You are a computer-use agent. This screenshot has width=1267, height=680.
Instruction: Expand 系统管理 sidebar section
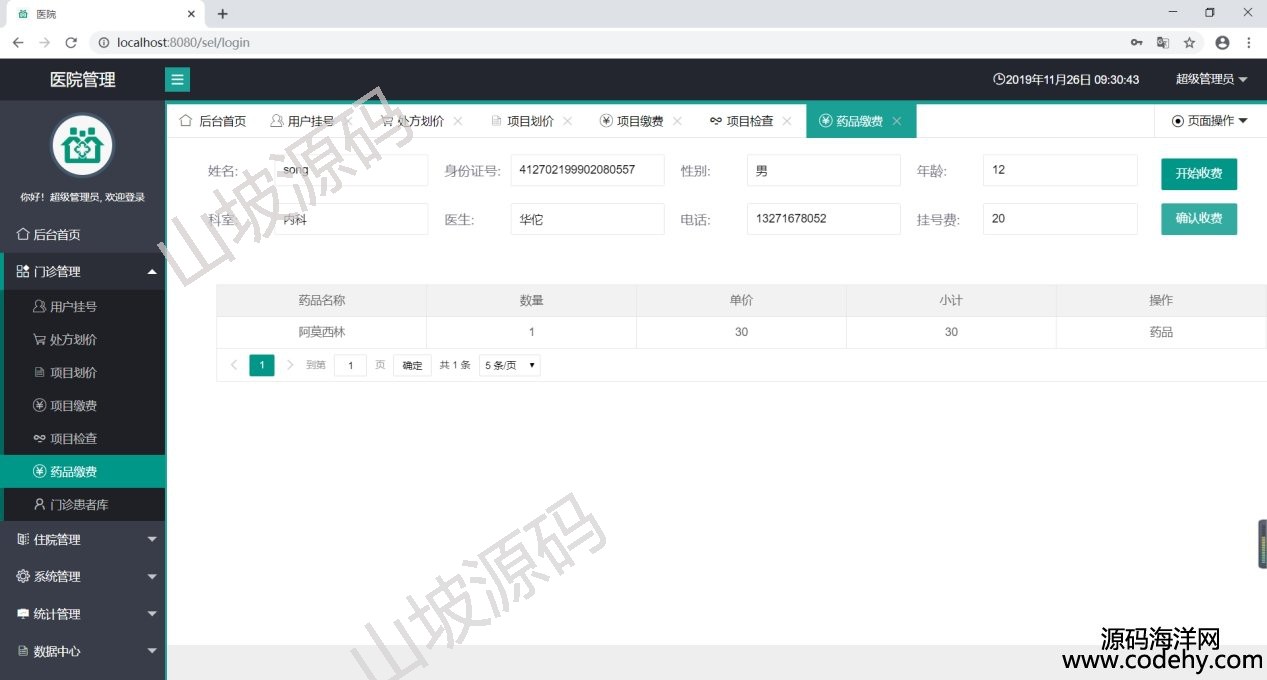83,576
